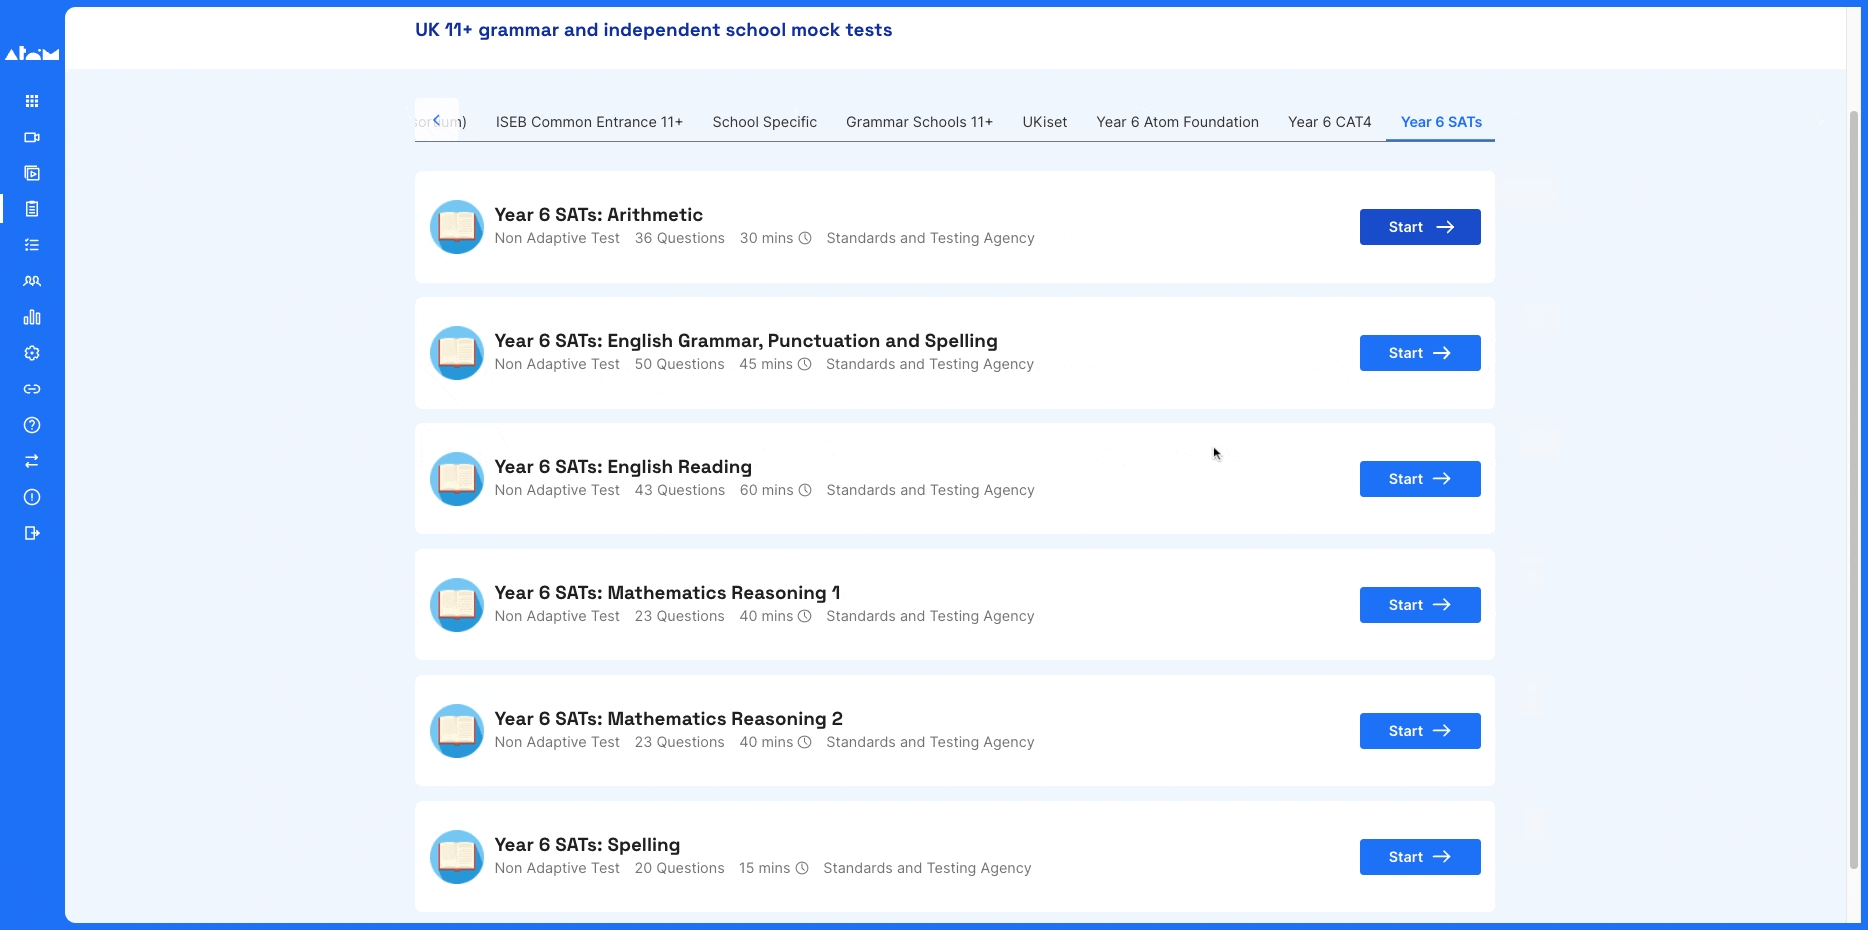
Task: Open the video library play icon
Action: 32,173
